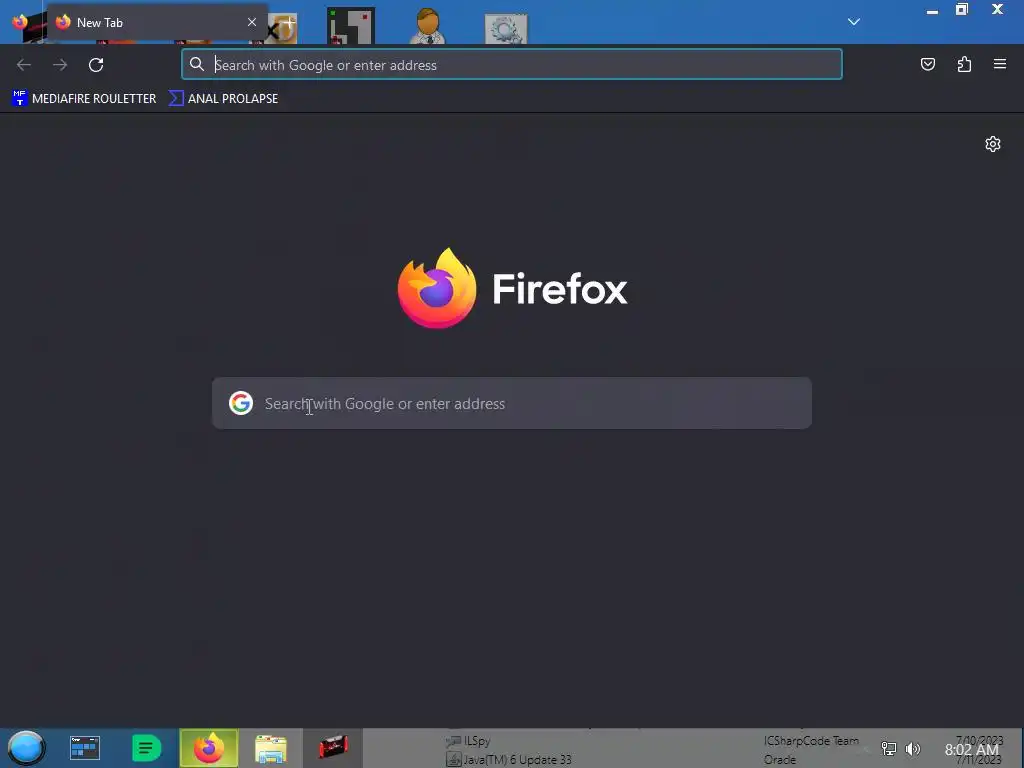The width and height of the screenshot is (1024, 768).
Task: Reload the current page
Action: pyautogui.click(x=96, y=65)
